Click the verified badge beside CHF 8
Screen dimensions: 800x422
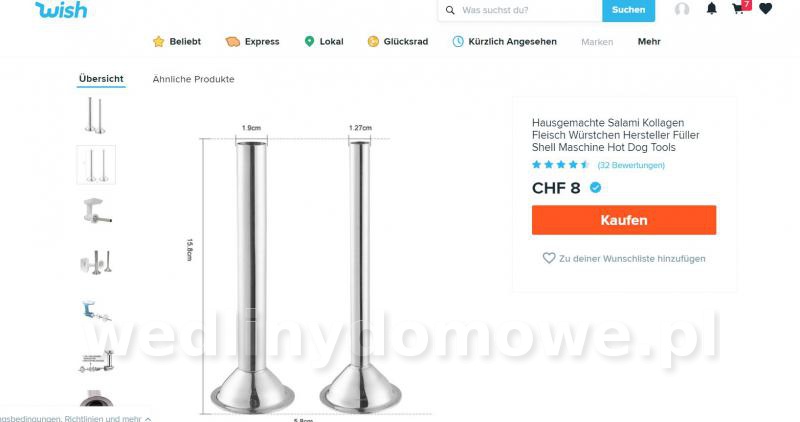(x=595, y=188)
